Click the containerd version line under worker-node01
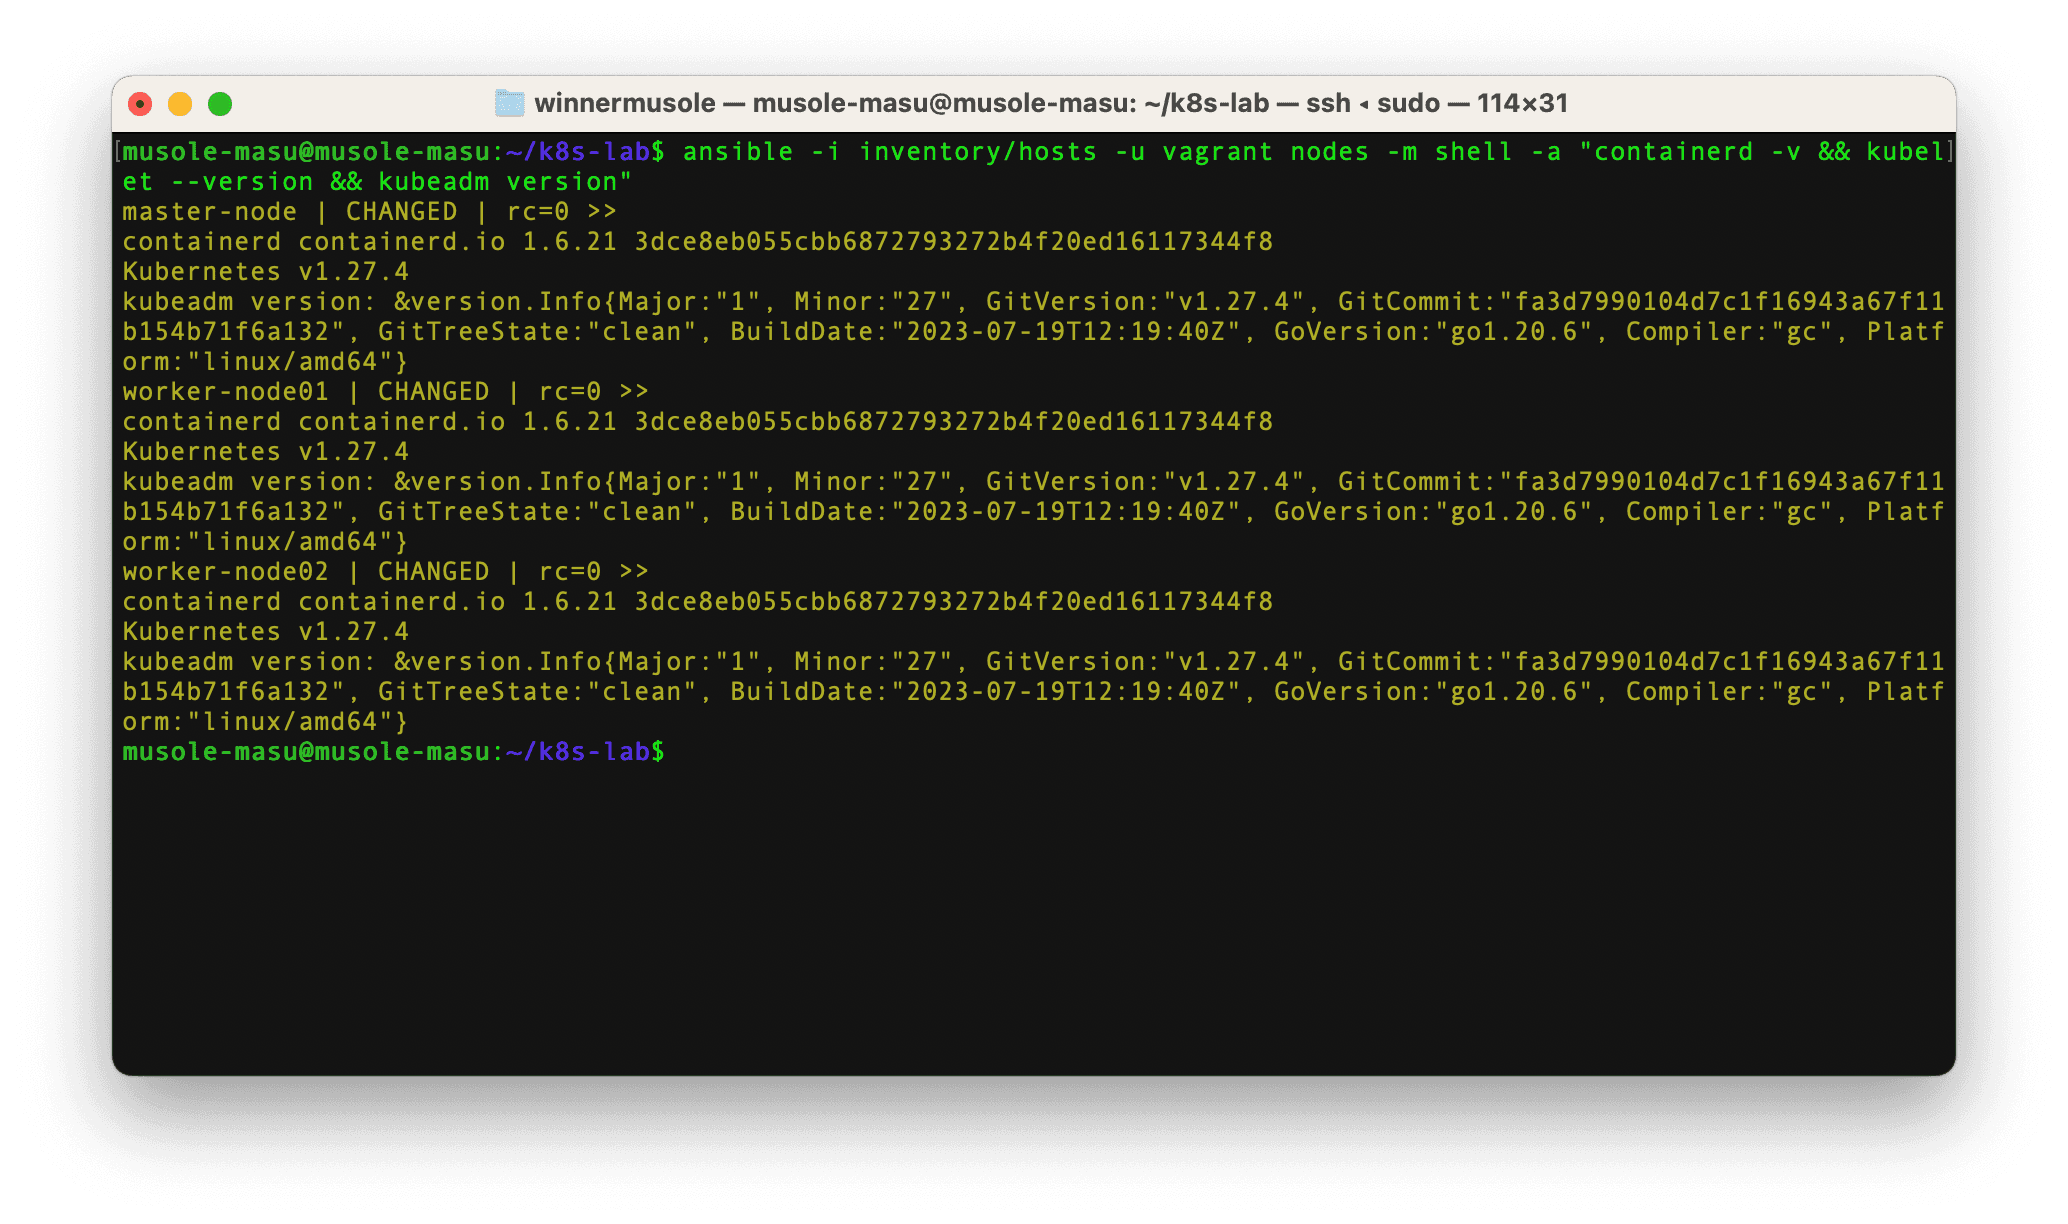The height and width of the screenshot is (1224, 2068). pos(697,422)
